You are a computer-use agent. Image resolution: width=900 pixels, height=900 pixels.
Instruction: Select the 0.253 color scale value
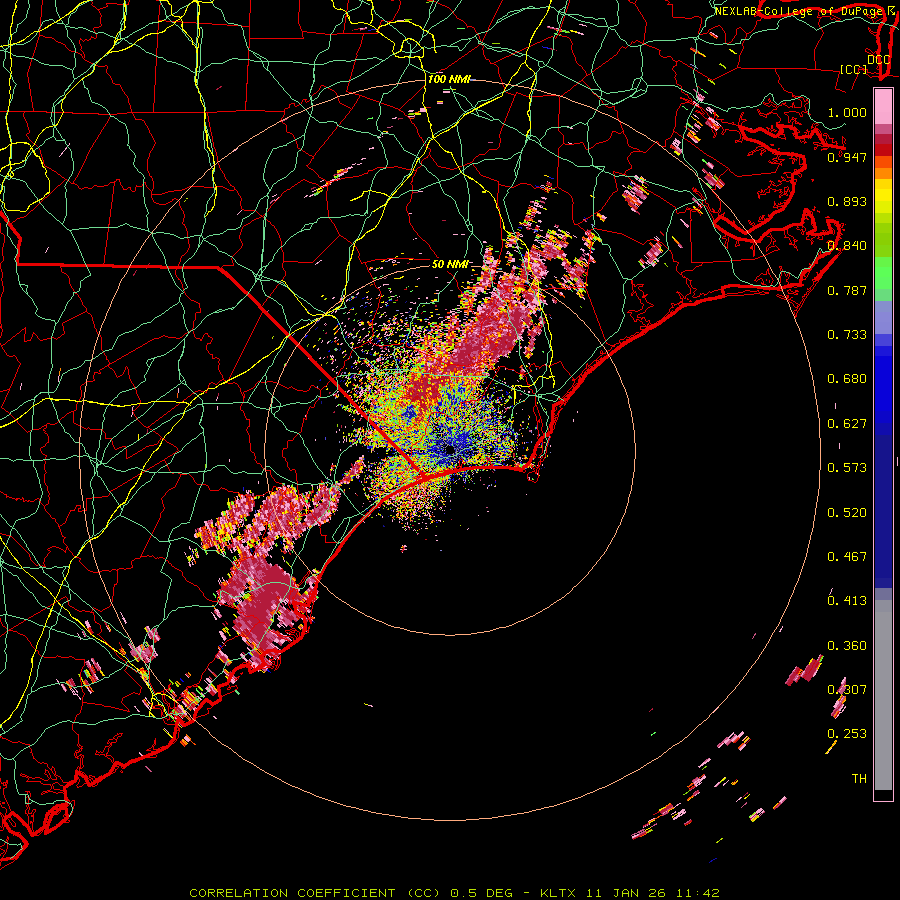tap(847, 734)
